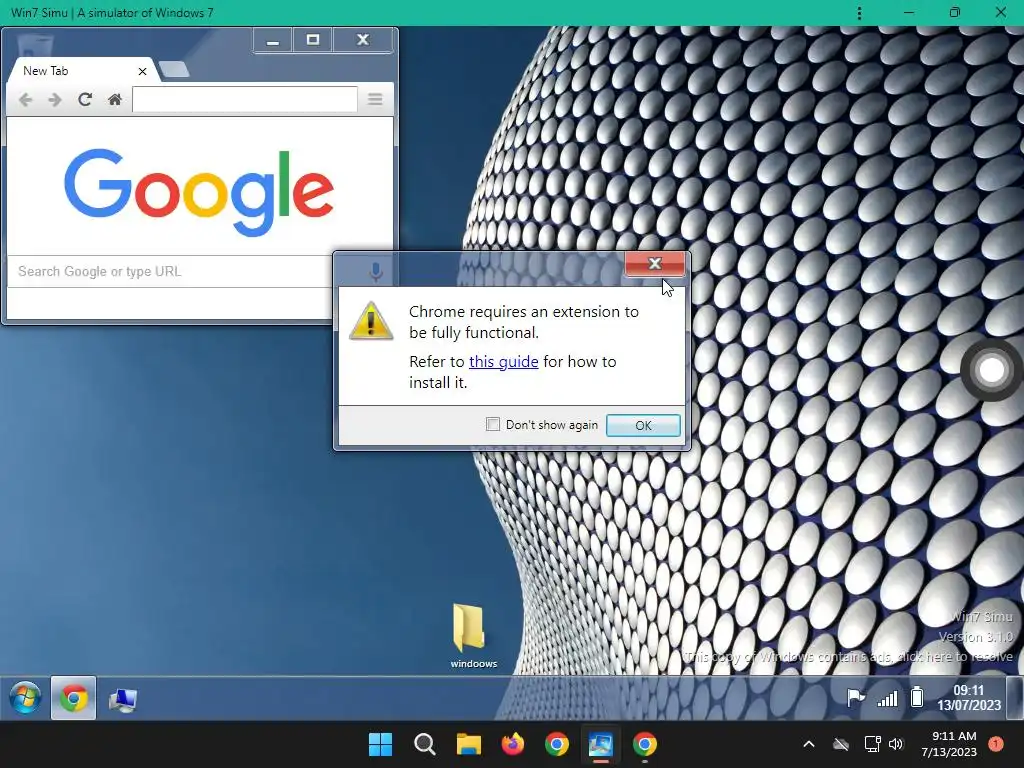The height and width of the screenshot is (768, 1024).
Task: Open the Win7 Simu three-dot menu
Action: click(859, 13)
